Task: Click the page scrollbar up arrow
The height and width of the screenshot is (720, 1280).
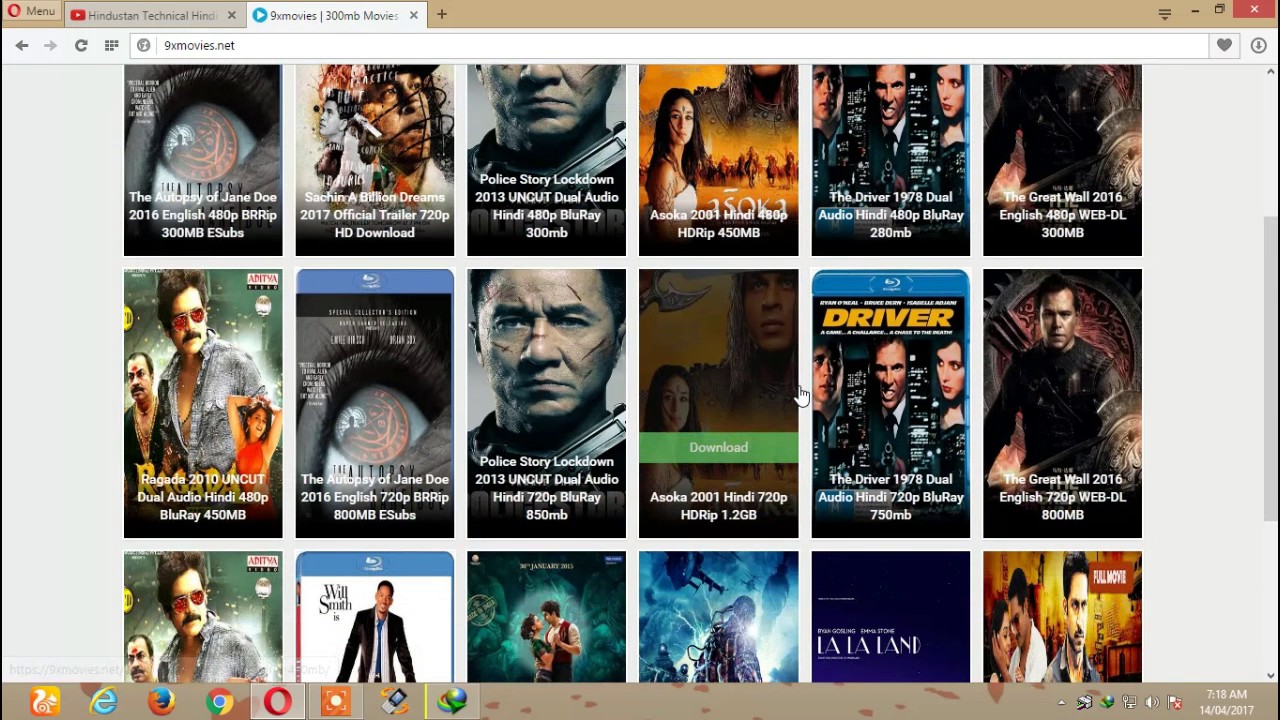Action: [1271, 73]
